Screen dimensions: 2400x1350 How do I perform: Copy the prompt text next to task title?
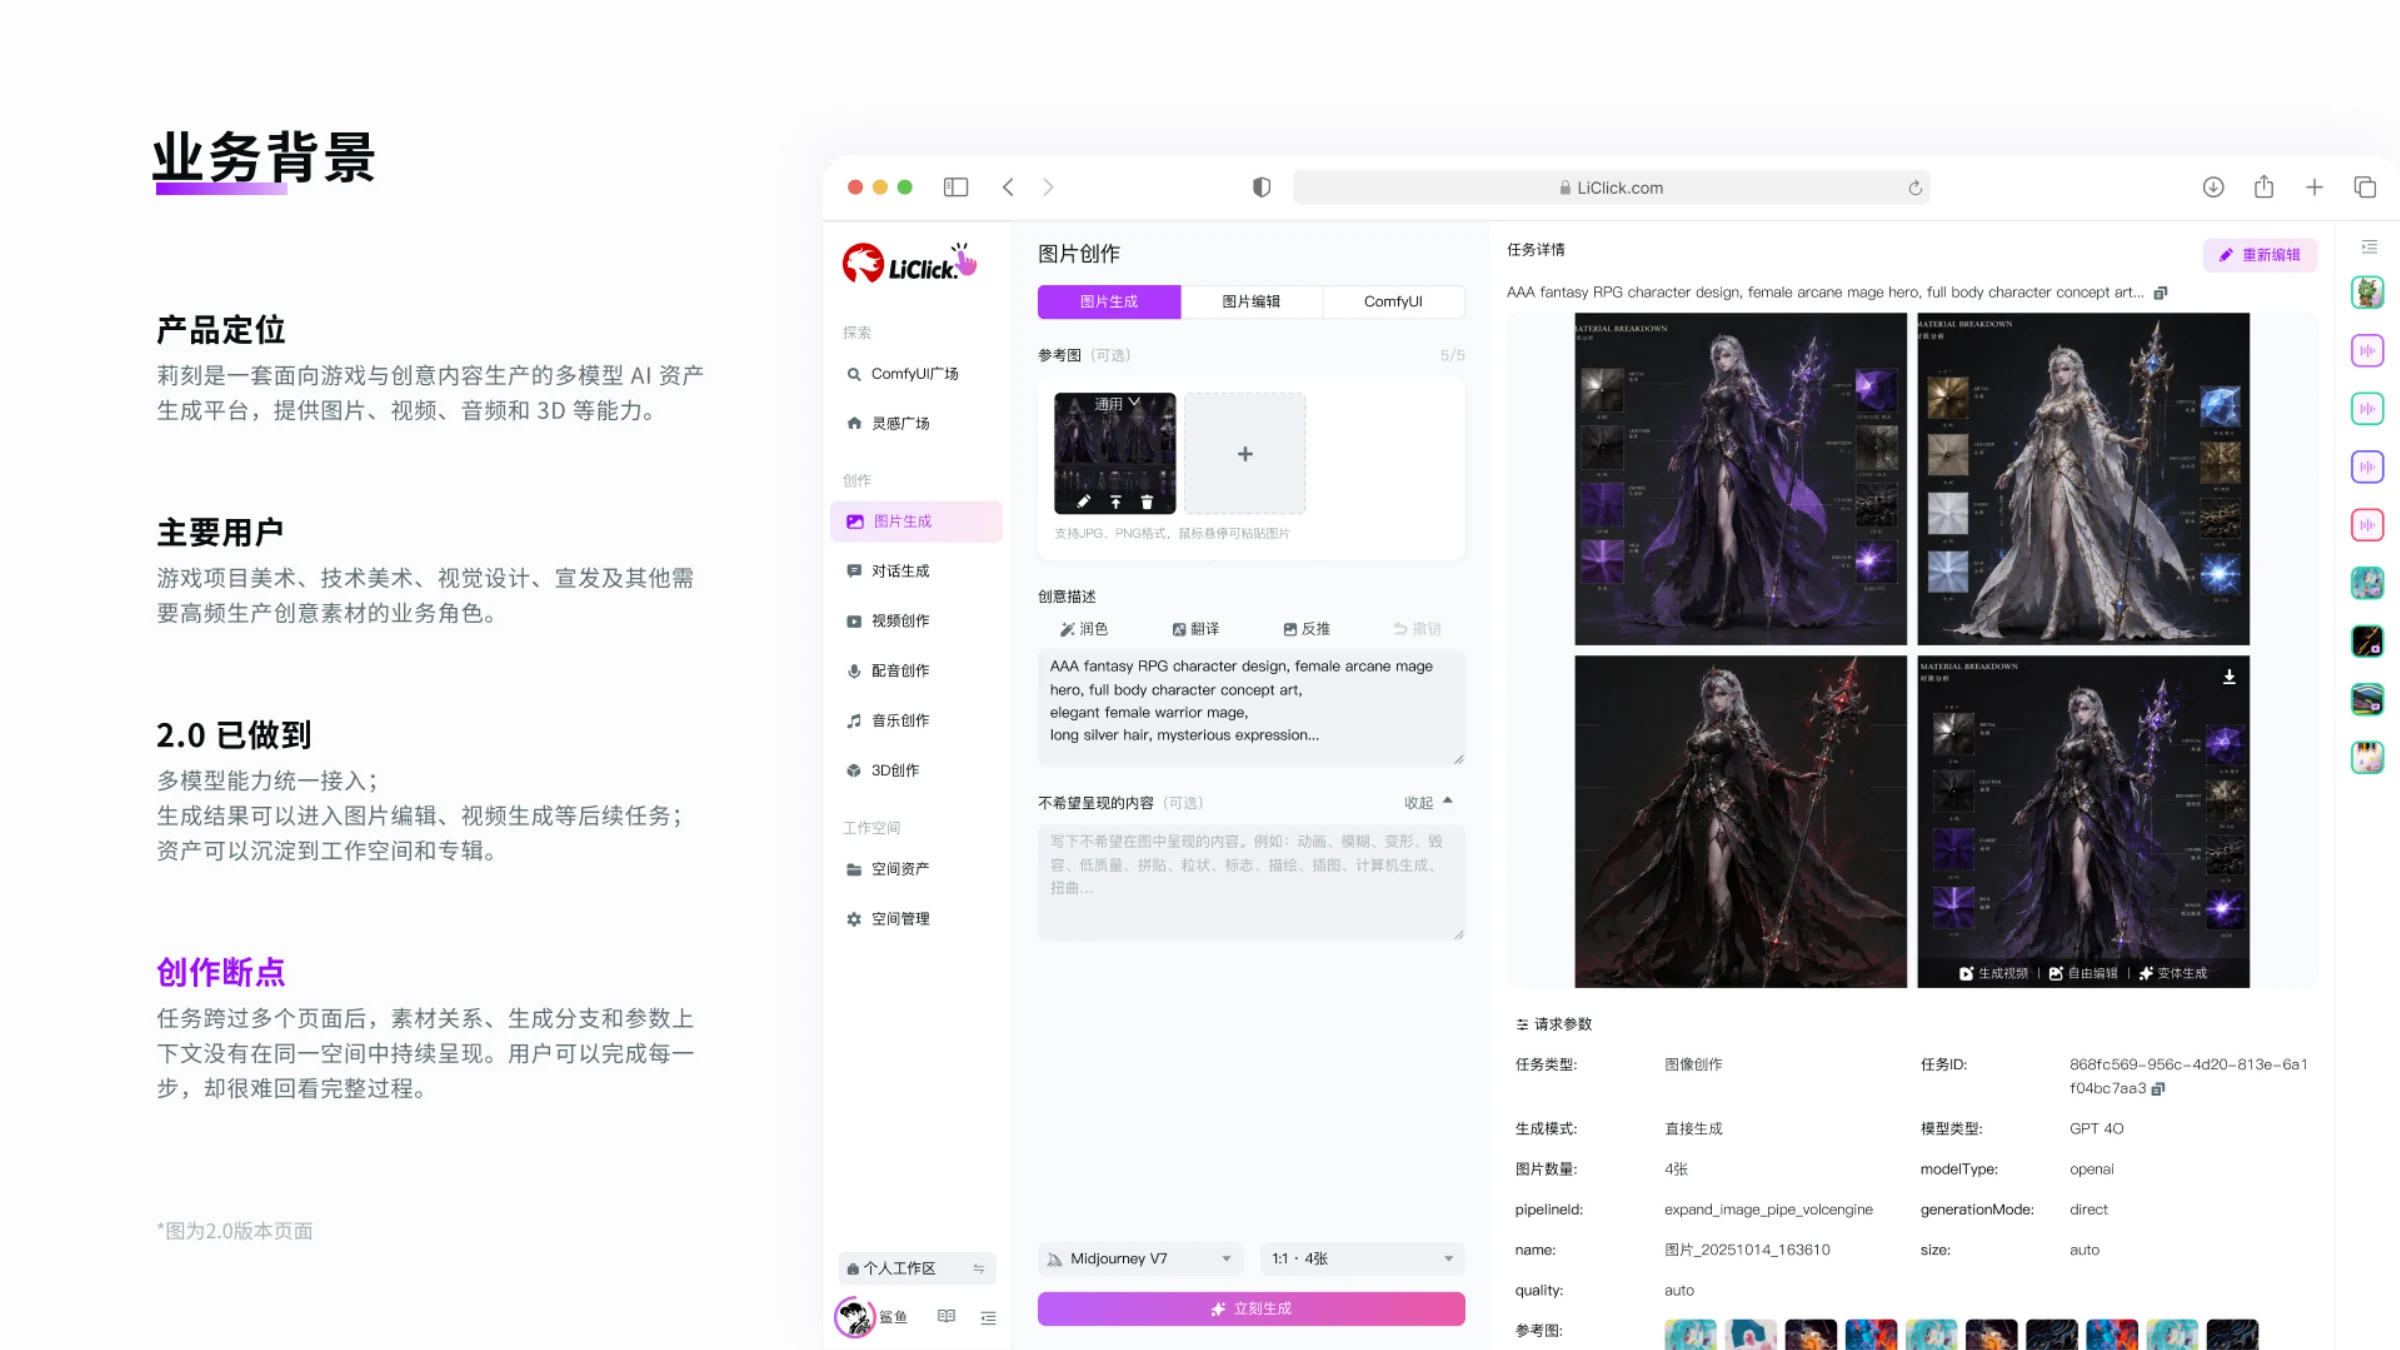pyautogui.click(x=2160, y=293)
